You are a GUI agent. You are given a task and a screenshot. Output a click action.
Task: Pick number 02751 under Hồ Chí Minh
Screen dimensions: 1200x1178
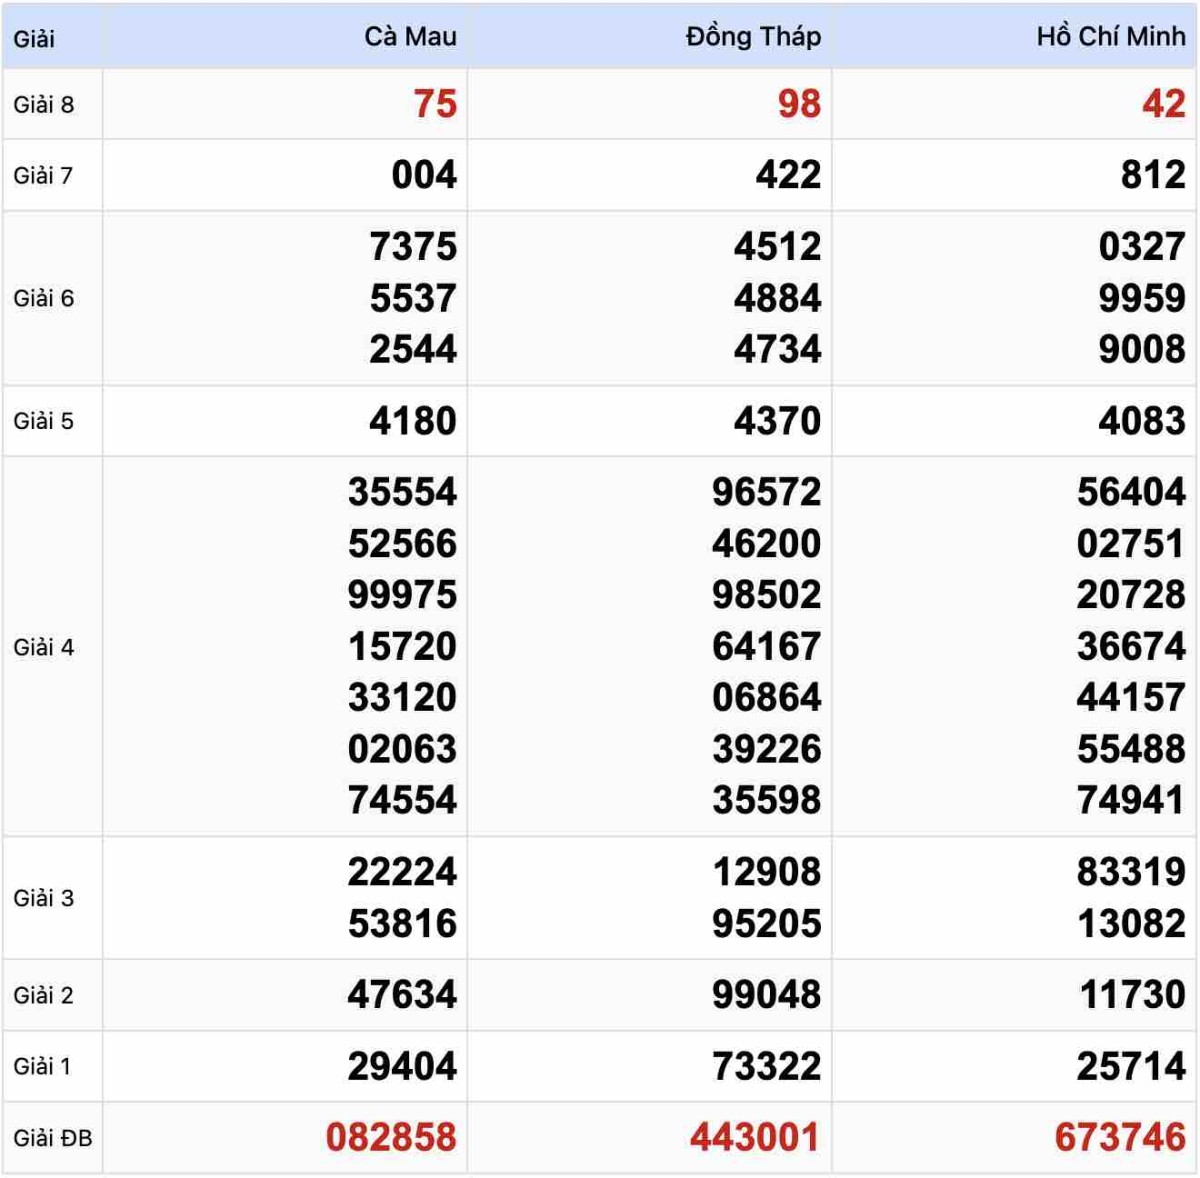click(1131, 544)
